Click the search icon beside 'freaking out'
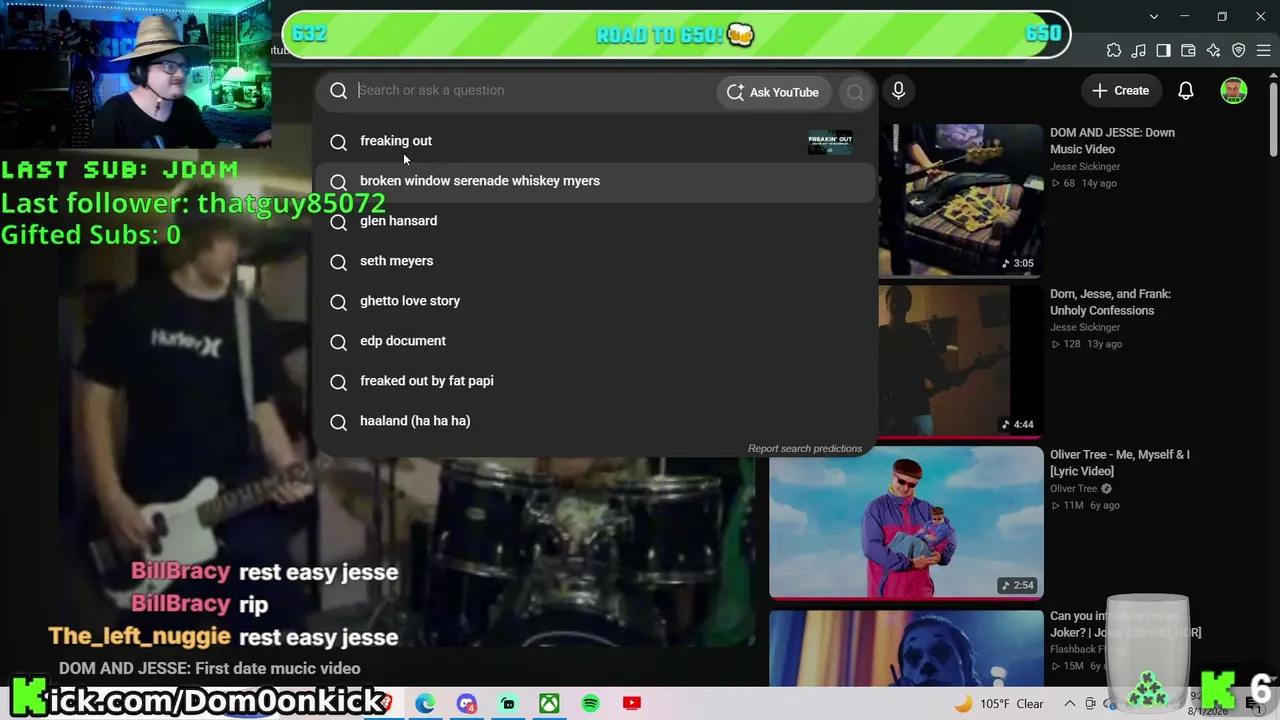Image resolution: width=1280 pixels, height=720 pixels. point(339,142)
